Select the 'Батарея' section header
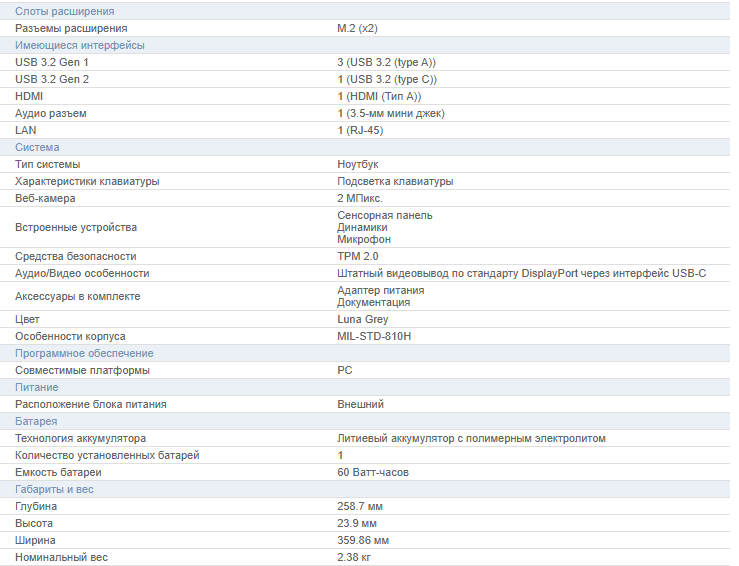 (x=36, y=421)
